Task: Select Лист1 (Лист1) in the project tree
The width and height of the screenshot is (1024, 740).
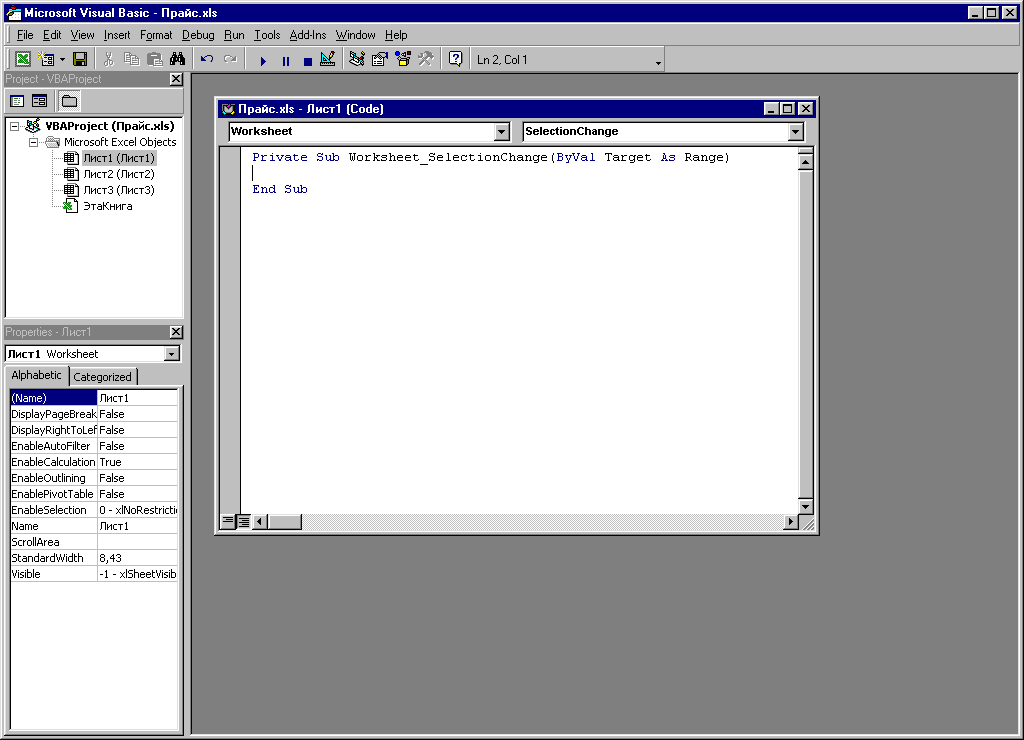Action: [x=118, y=158]
